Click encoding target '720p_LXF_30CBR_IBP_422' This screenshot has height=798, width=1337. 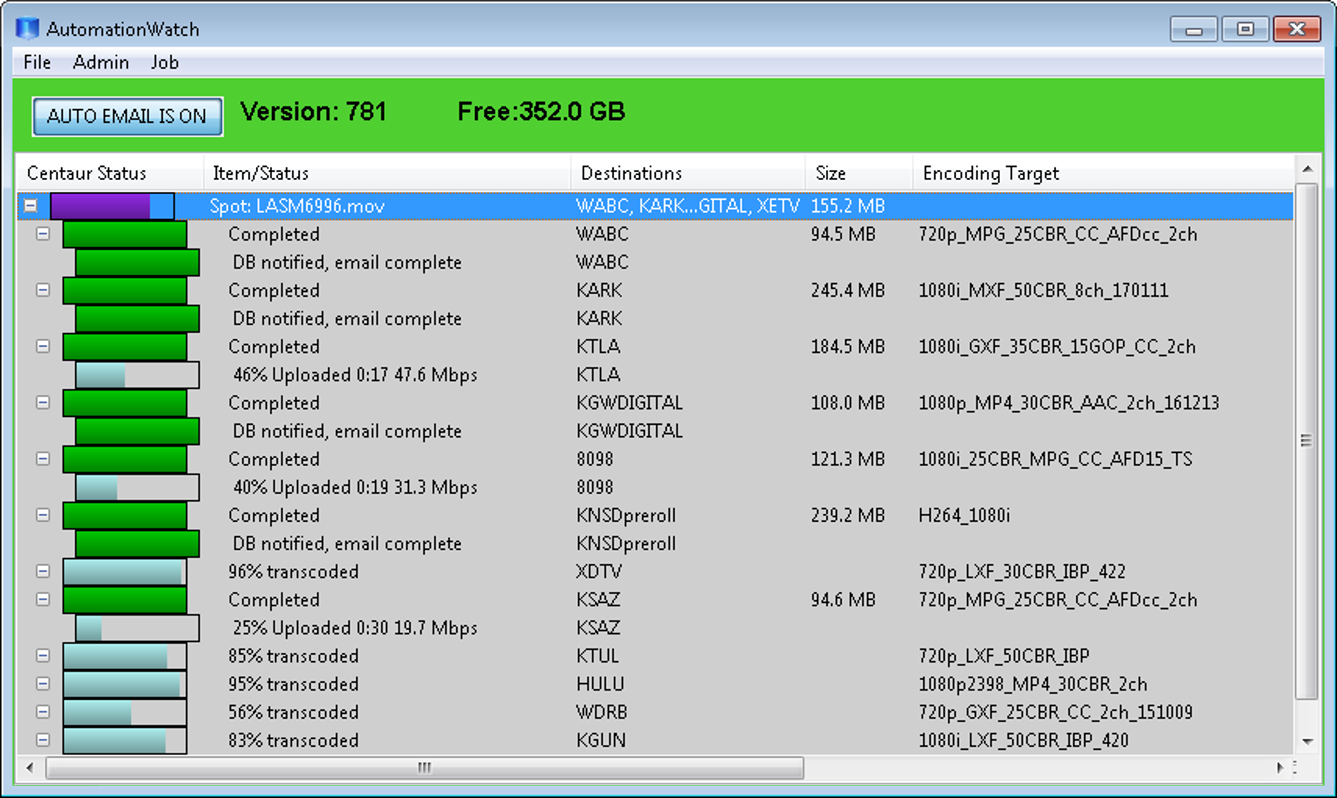[x=1022, y=572]
